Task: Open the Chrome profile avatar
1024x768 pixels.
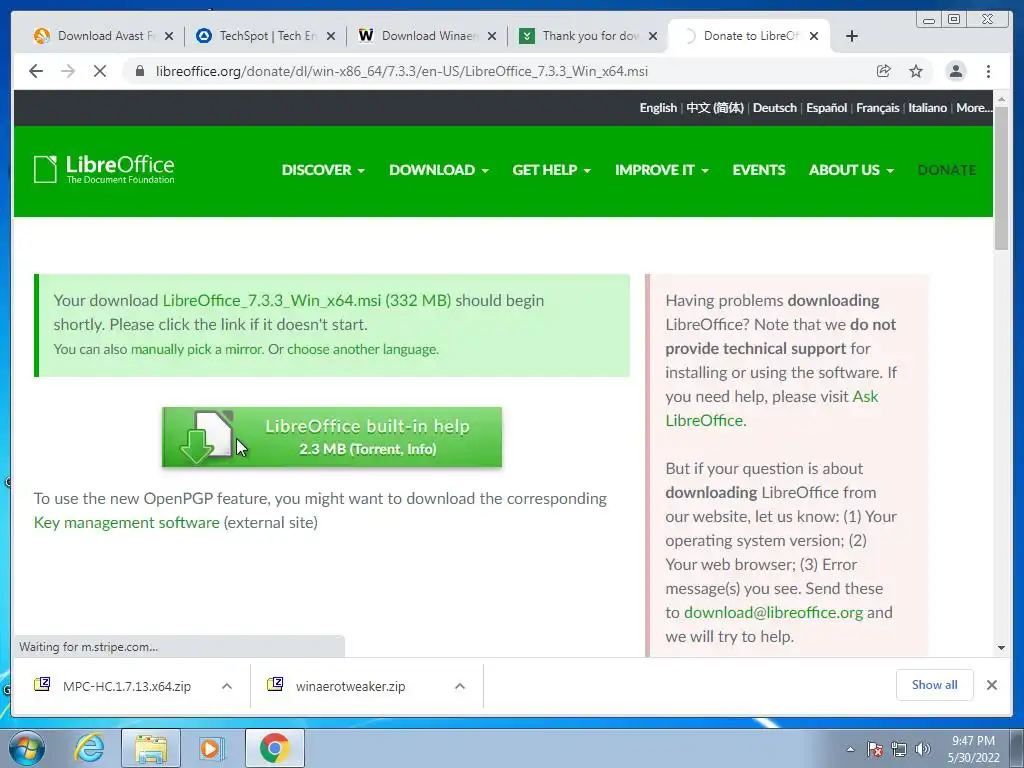Action: [x=956, y=71]
